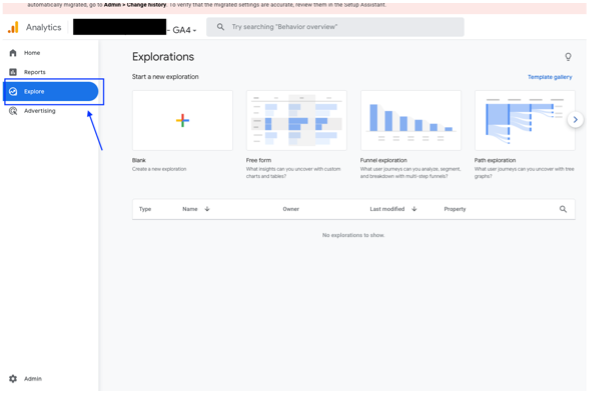Select the Path exploration template thumbnail

click(x=525, y=121)
